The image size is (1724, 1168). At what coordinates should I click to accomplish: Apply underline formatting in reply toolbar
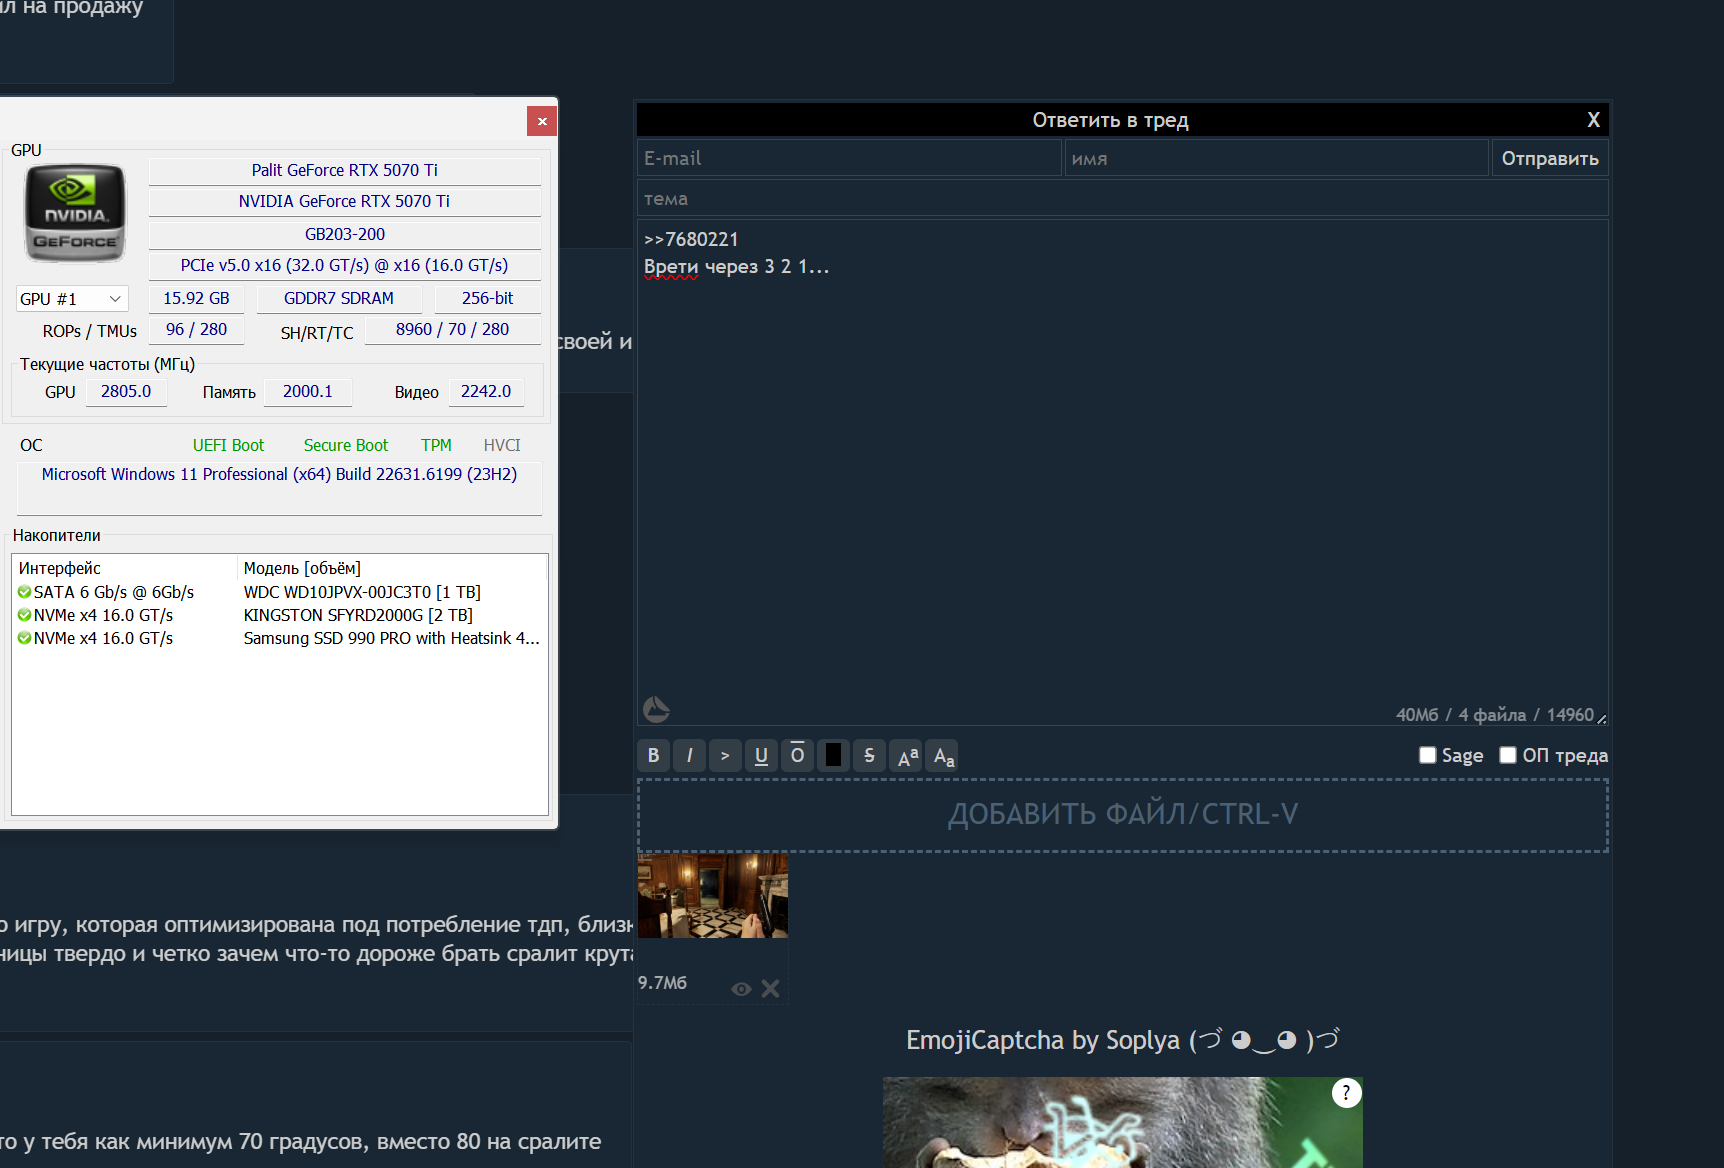click(x=761, y=756)
